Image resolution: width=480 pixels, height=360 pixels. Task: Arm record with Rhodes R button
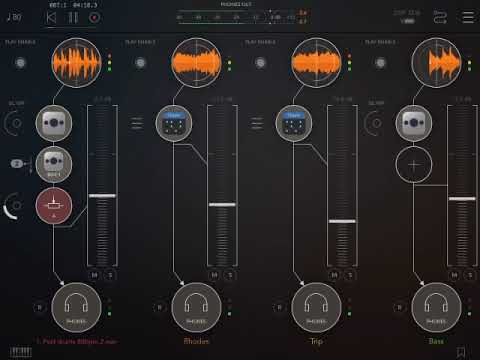tap(160, 307)
